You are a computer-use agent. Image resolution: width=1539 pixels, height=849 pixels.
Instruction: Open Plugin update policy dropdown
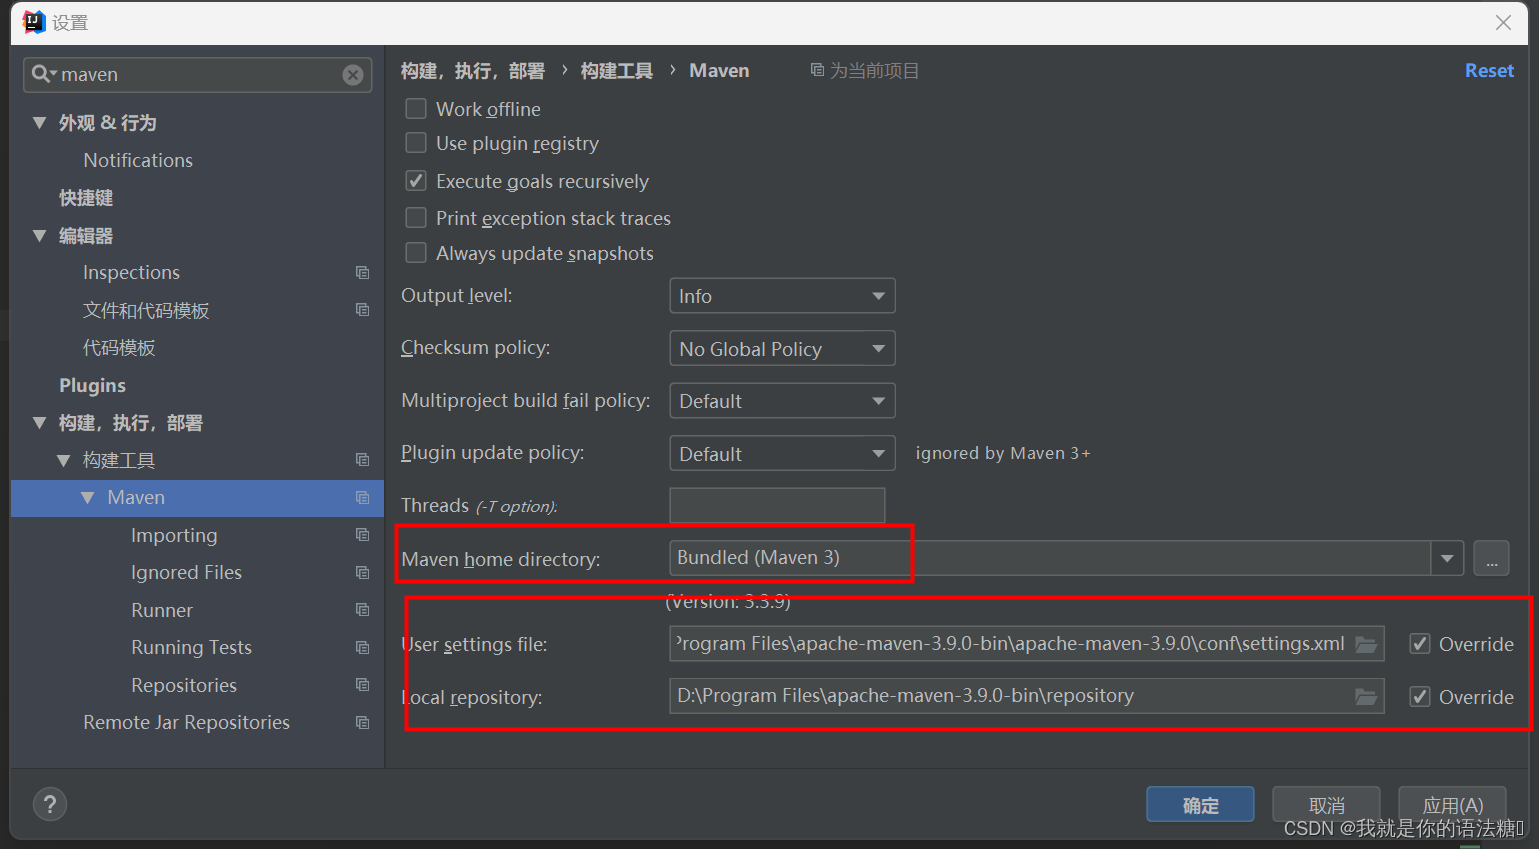coord(782,453)
